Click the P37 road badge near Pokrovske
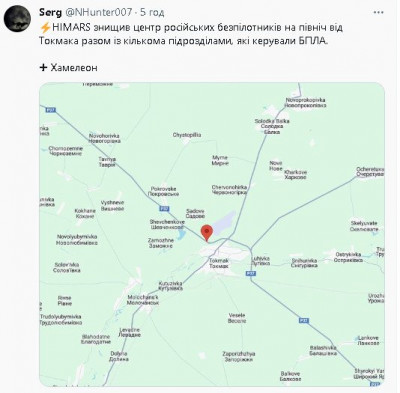This screenshot has height=393, width=400. 165,209
